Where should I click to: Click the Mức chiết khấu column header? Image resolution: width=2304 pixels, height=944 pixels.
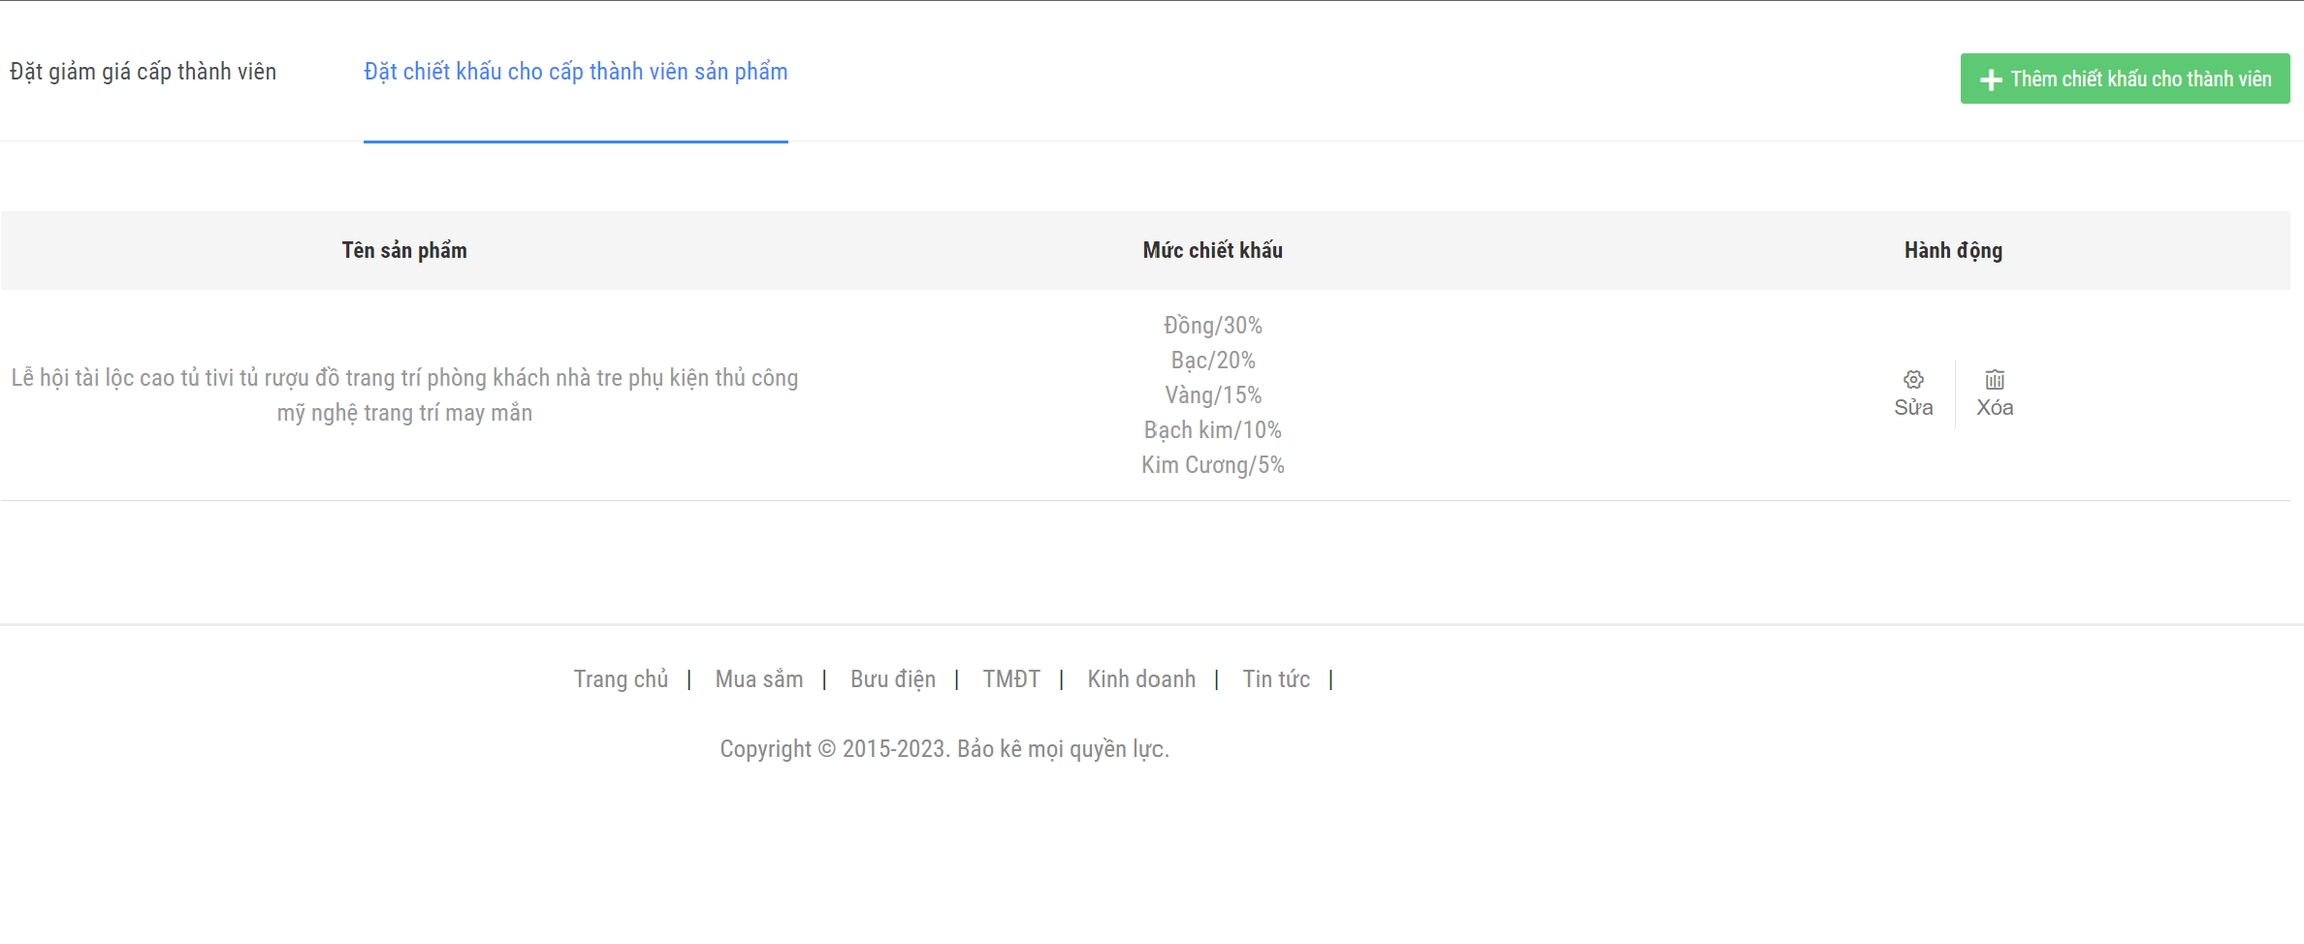[x=1212, y=250]
